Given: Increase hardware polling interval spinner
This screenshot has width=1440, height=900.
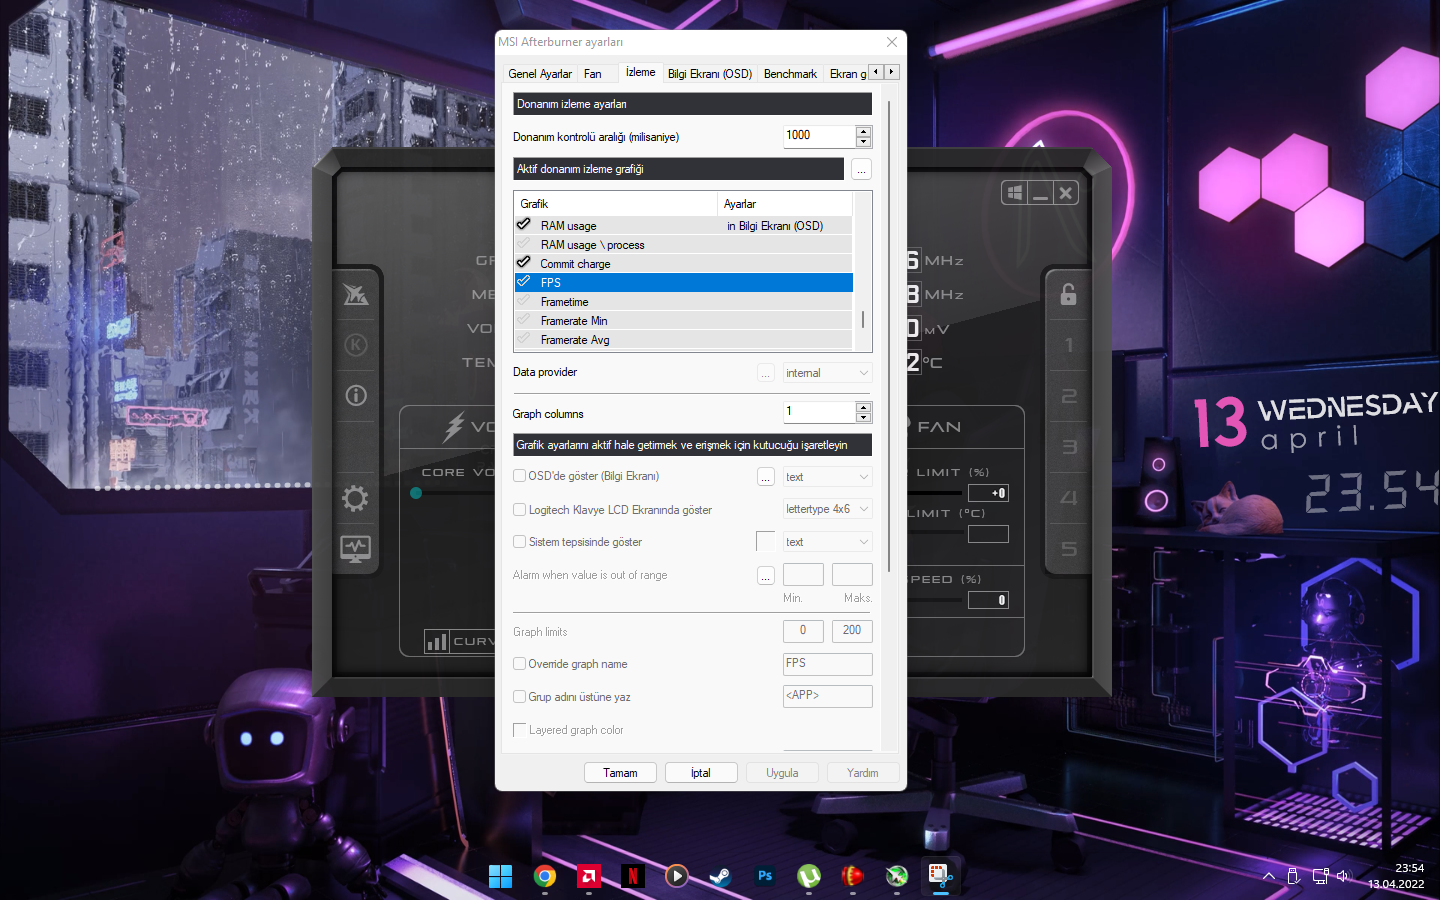Looking at the screenshot, I should click(864, 131).
